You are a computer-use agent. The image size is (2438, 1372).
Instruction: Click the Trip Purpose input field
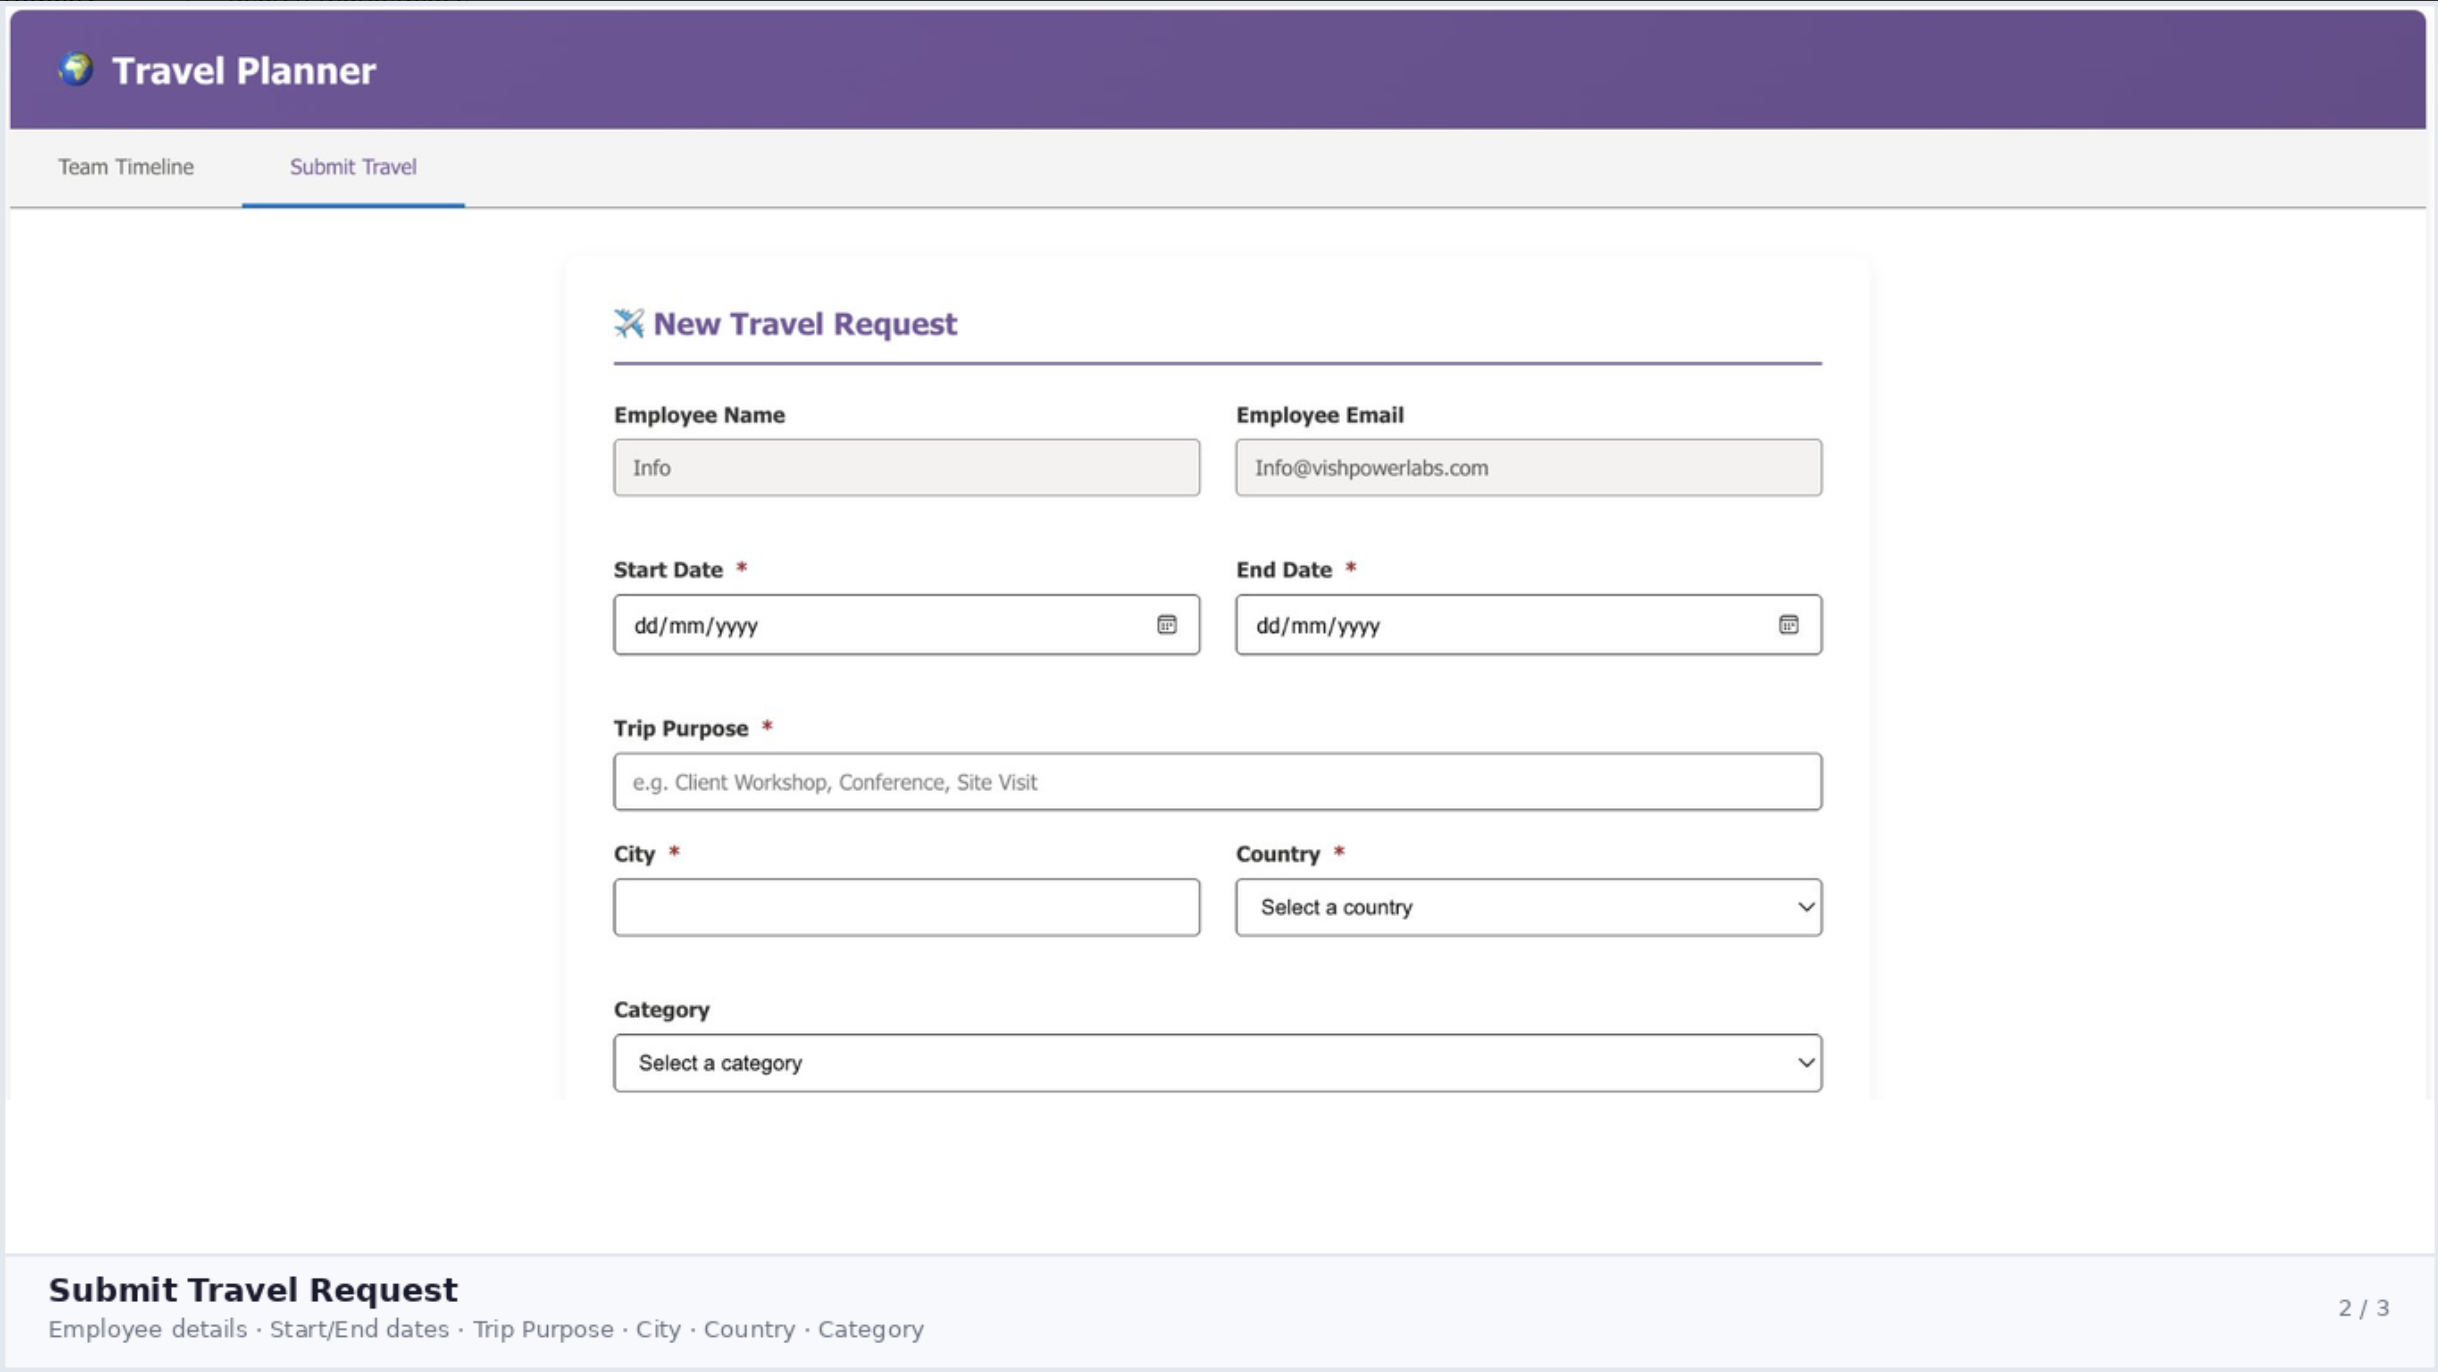(1216, 781)
